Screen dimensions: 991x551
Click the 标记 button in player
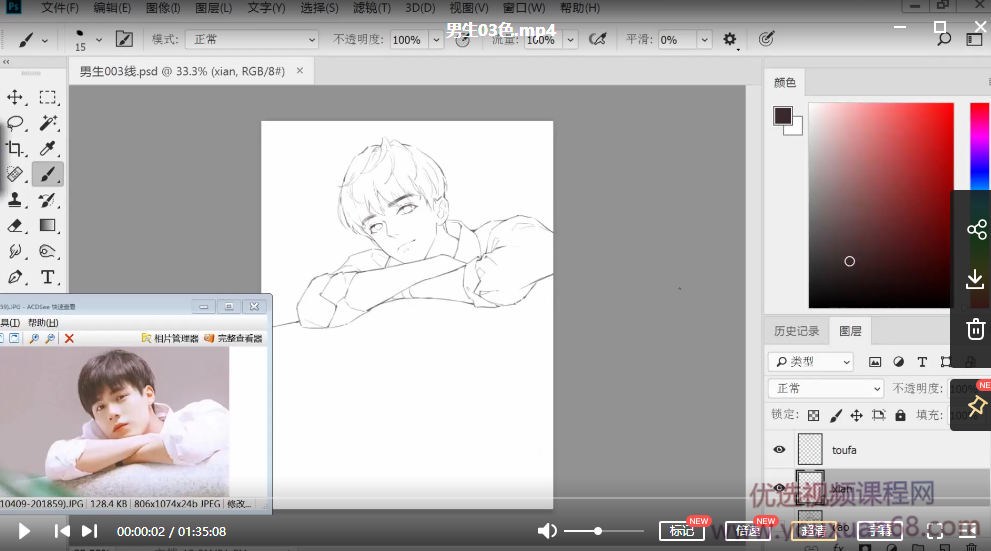(682, 531)
